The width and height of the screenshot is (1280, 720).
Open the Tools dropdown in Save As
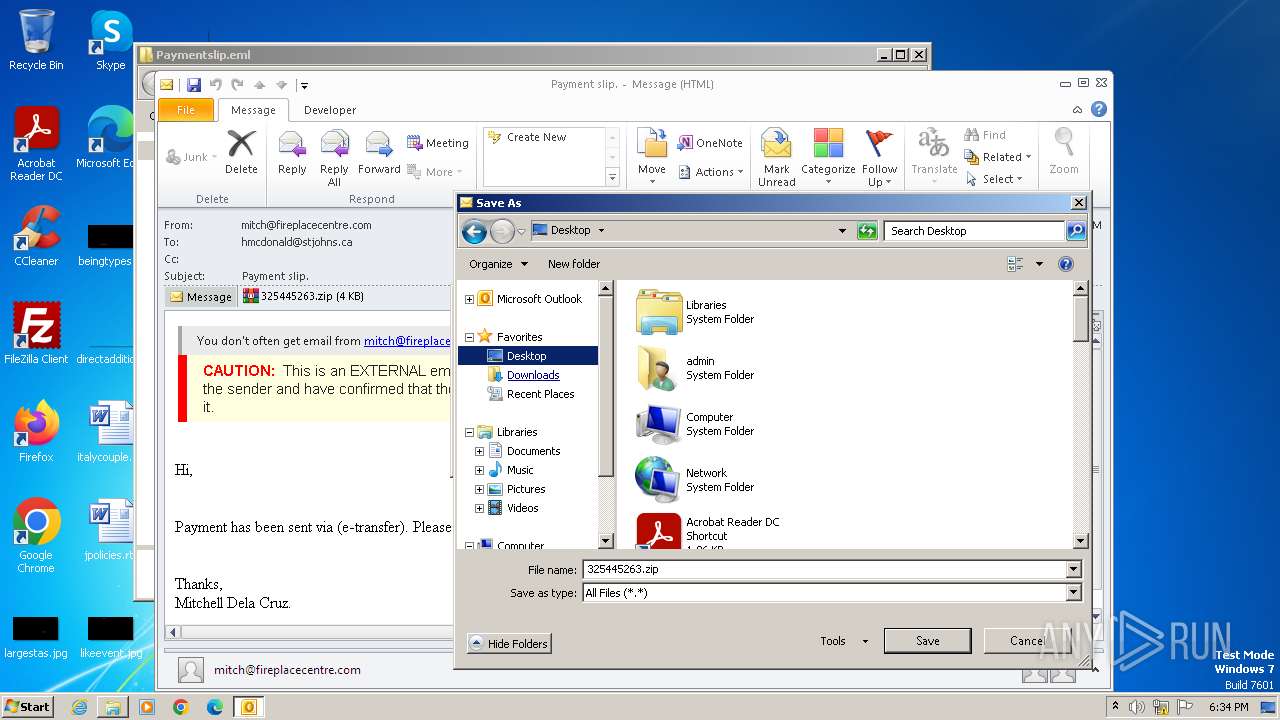[x=844, y=641]
